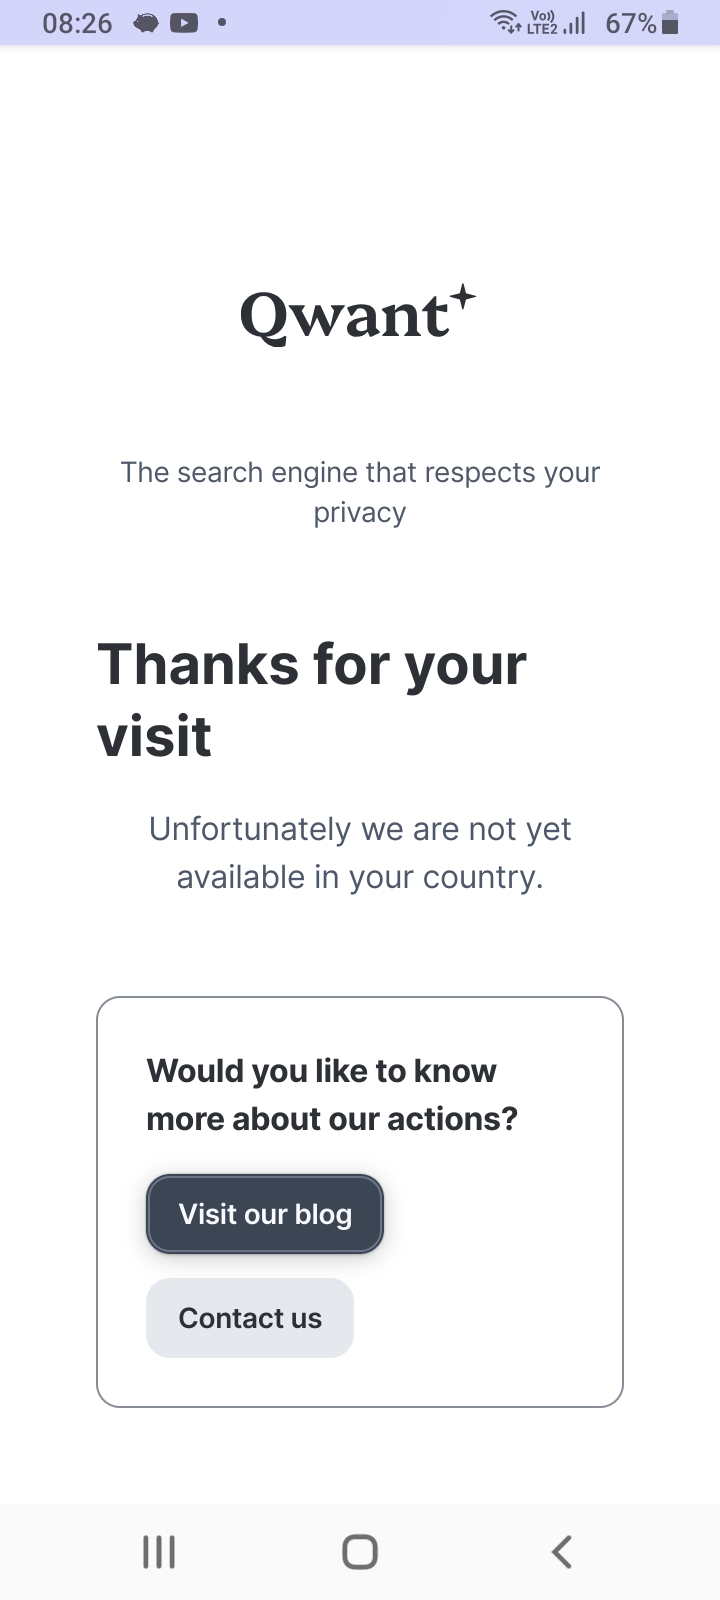Tap the Android home button
The image size is (720, 1600).
click(360, 1552)
